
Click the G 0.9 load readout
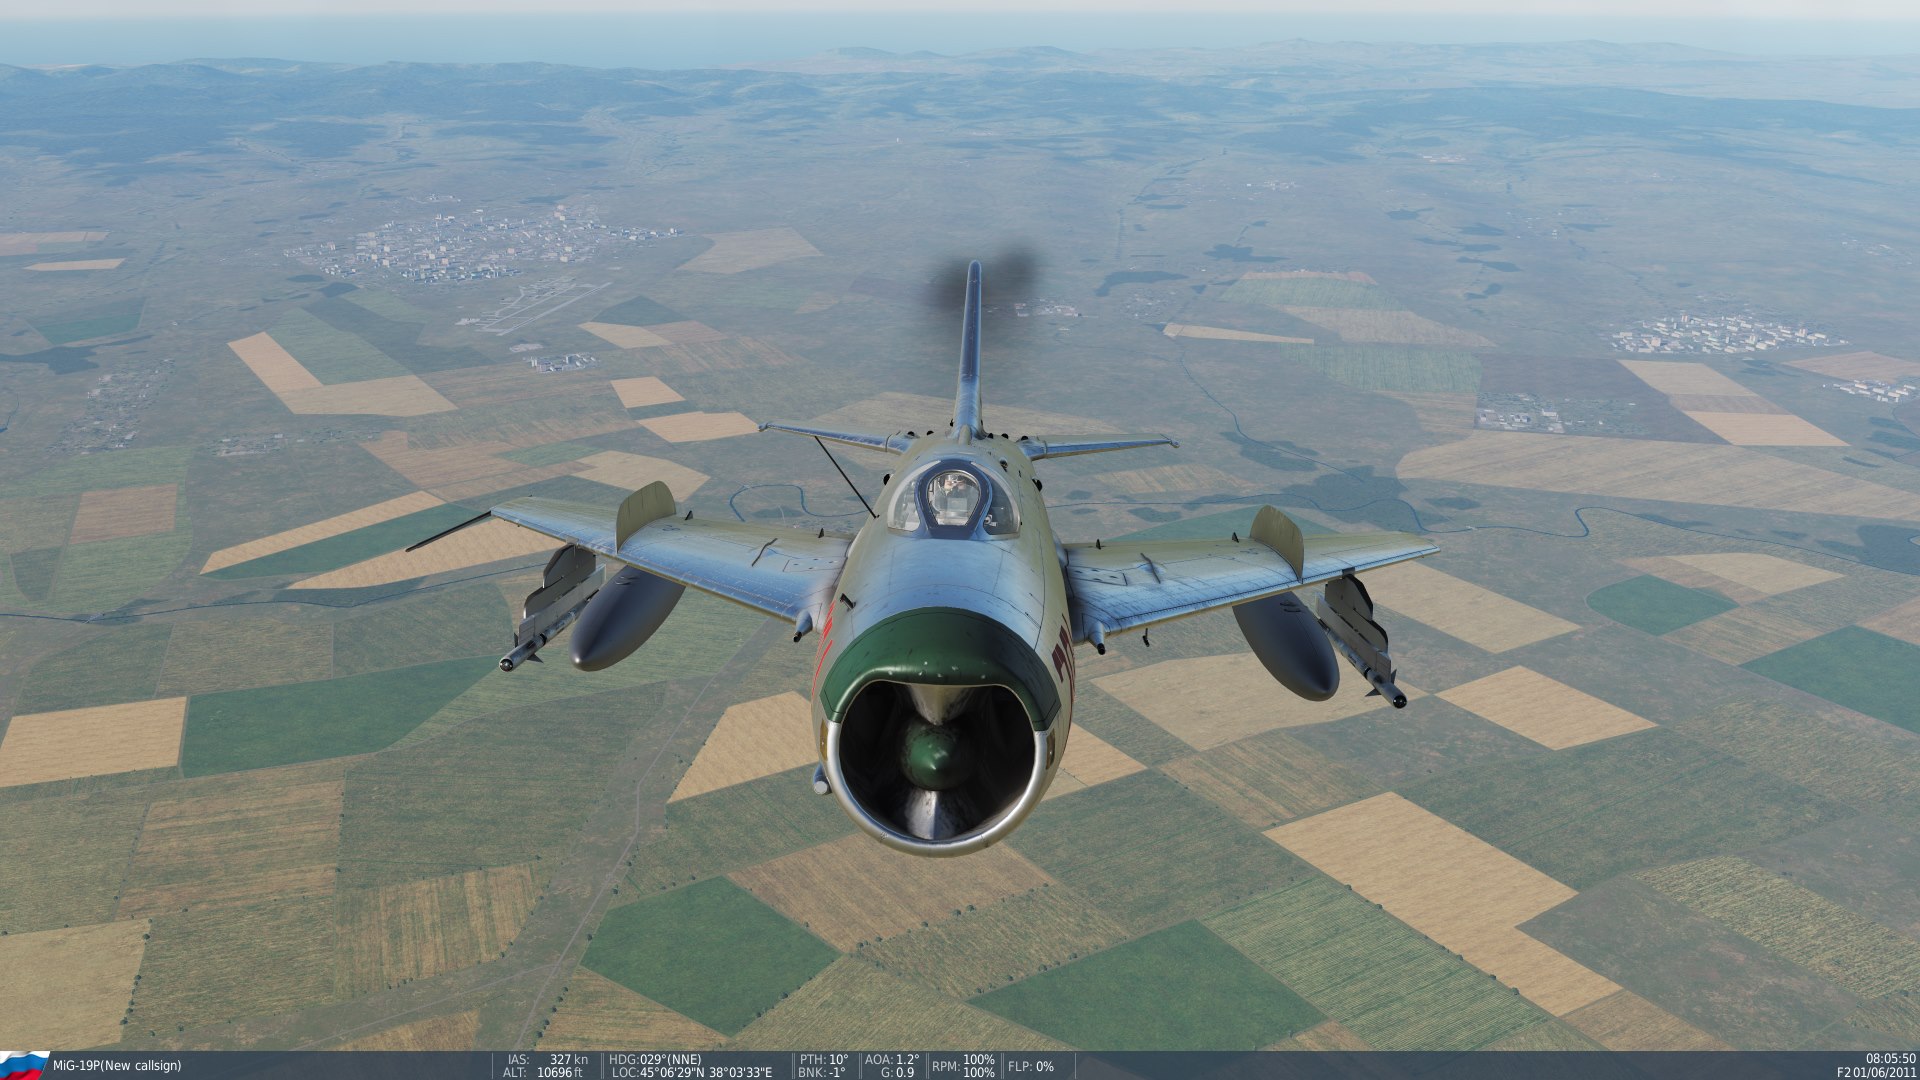897,1073
